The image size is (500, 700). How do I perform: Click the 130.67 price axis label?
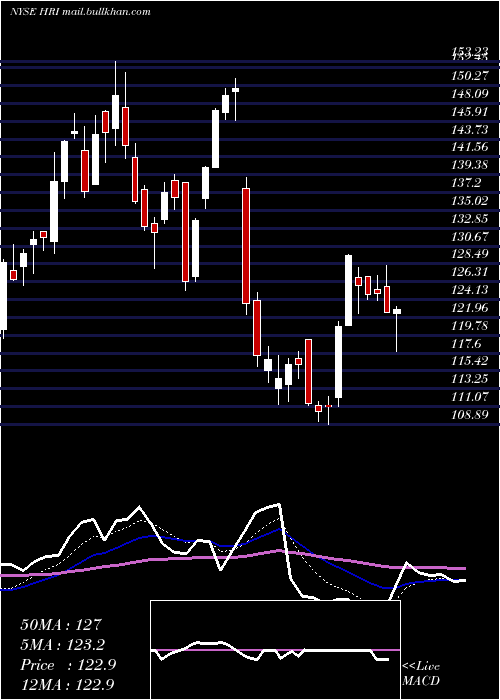tap(469, 236)
